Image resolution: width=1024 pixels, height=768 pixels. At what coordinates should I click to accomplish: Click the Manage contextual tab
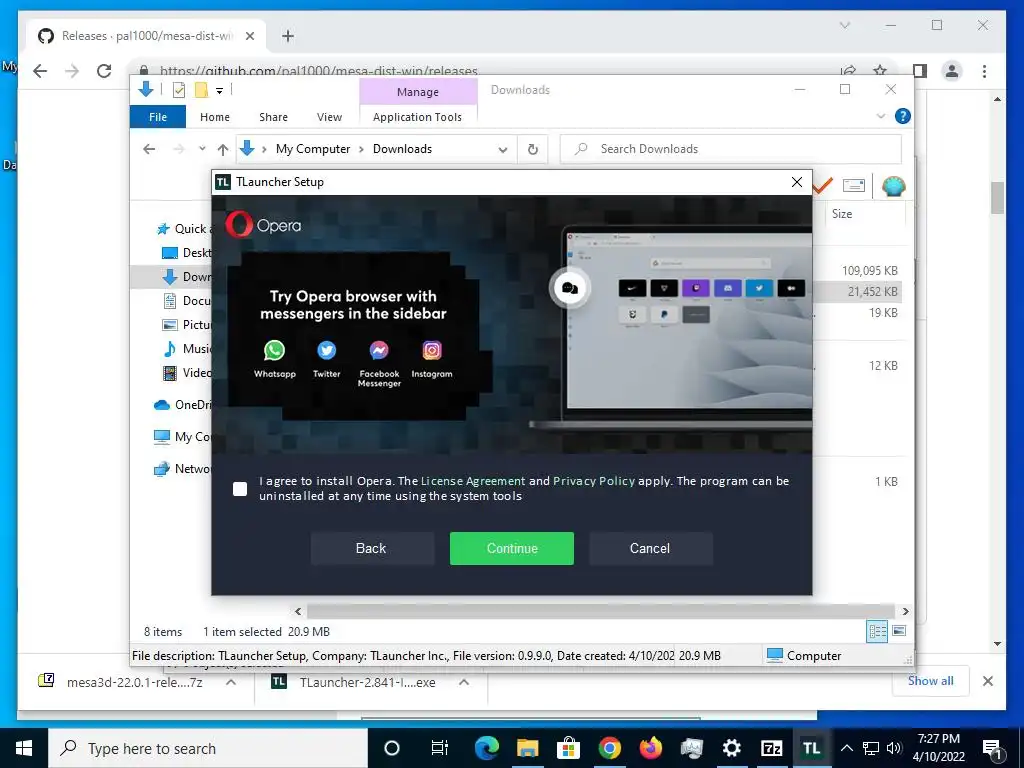(x=418, y=92)
